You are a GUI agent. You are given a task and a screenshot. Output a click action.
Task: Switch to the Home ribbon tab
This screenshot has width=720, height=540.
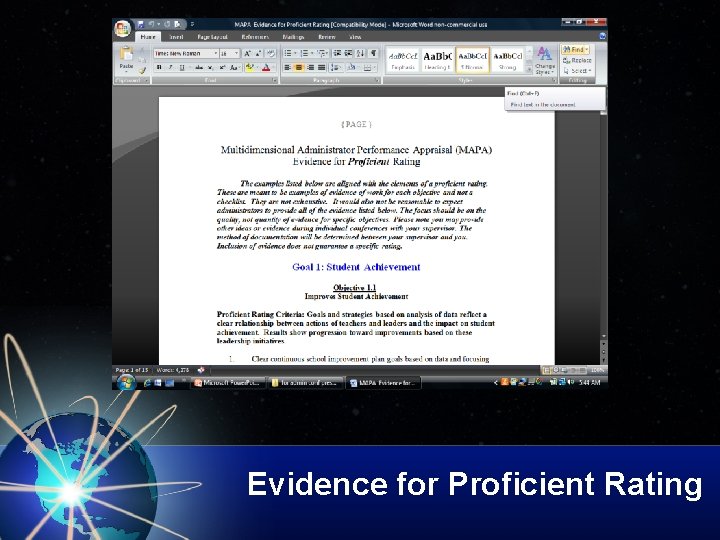[148, 37]
